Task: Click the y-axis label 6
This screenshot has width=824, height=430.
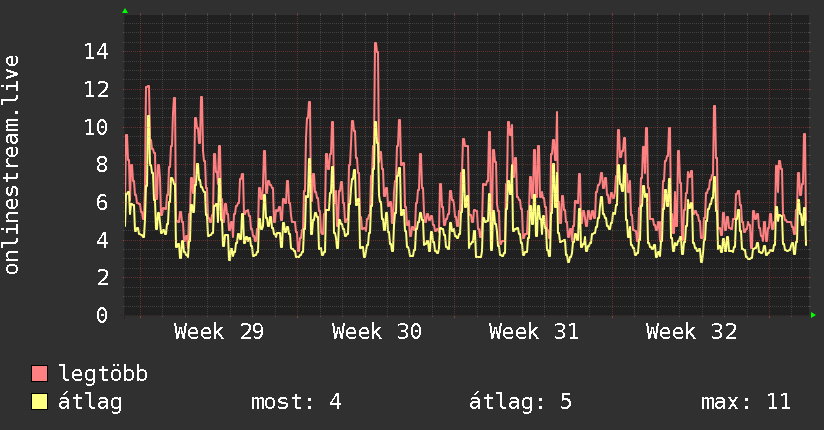Action: (102, 202)
